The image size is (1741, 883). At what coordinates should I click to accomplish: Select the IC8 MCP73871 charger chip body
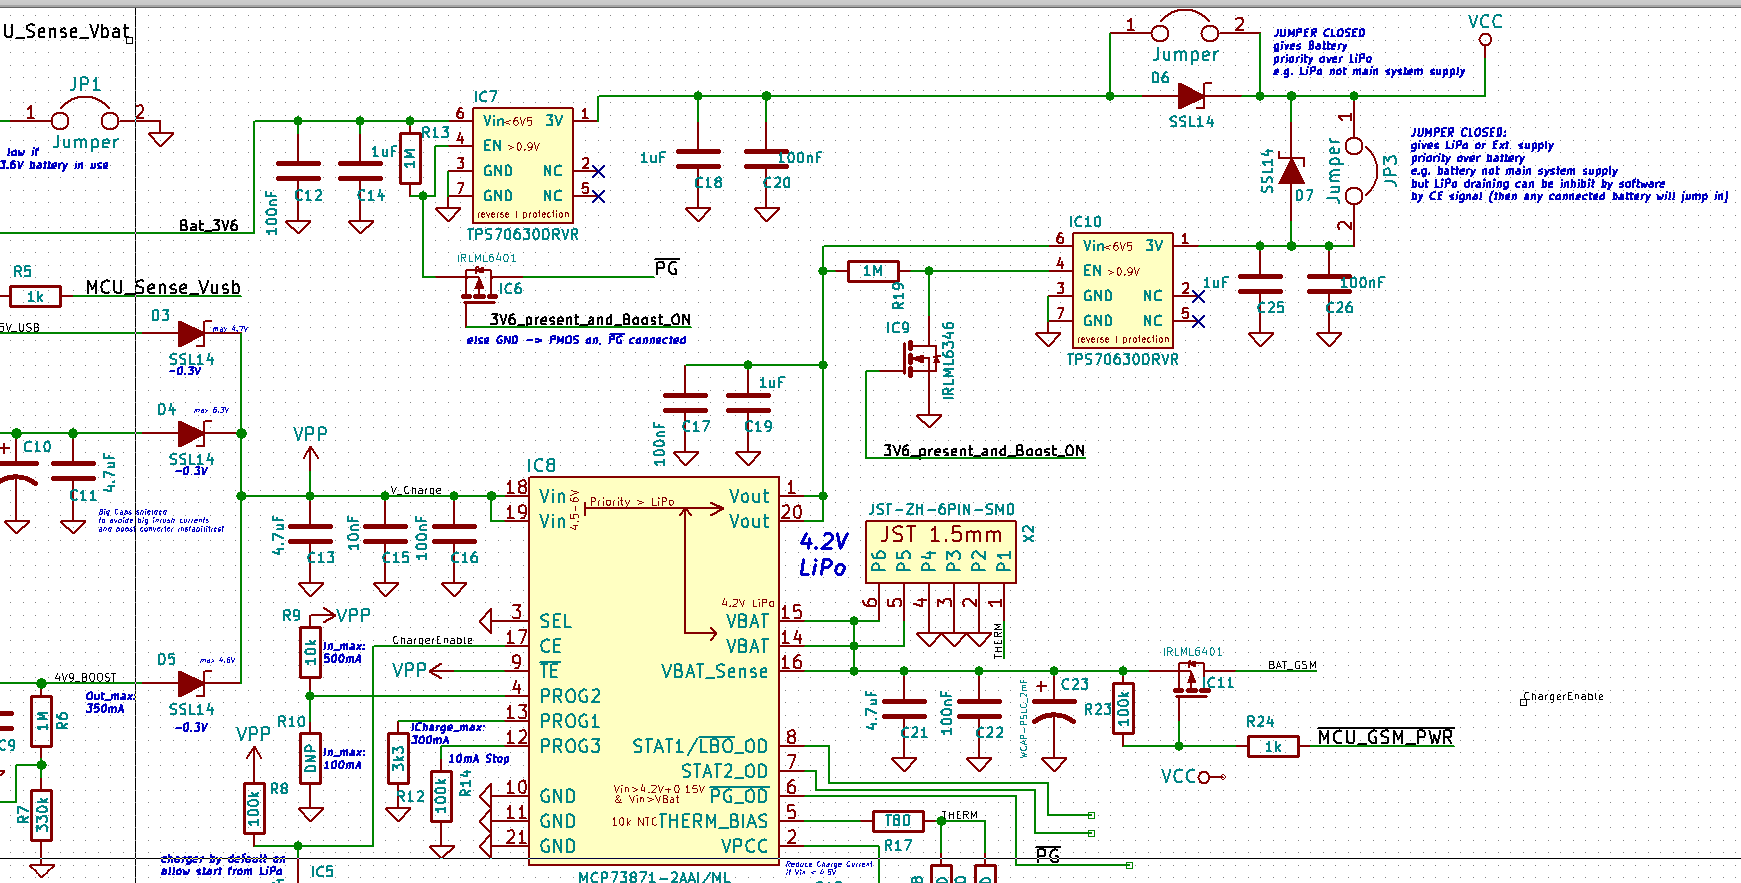[x=653, y=671]
